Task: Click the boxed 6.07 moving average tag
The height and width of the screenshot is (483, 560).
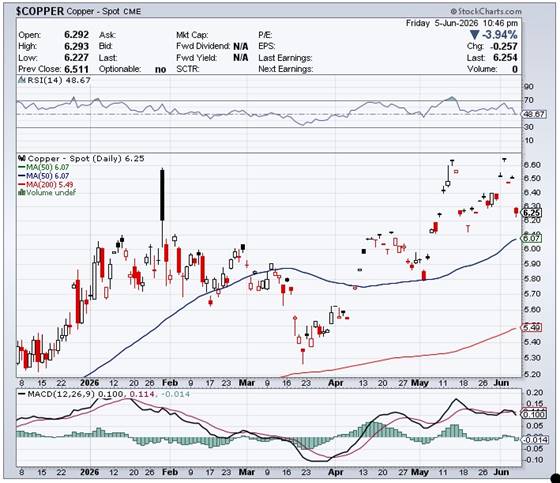Action: tap(532, 238)
